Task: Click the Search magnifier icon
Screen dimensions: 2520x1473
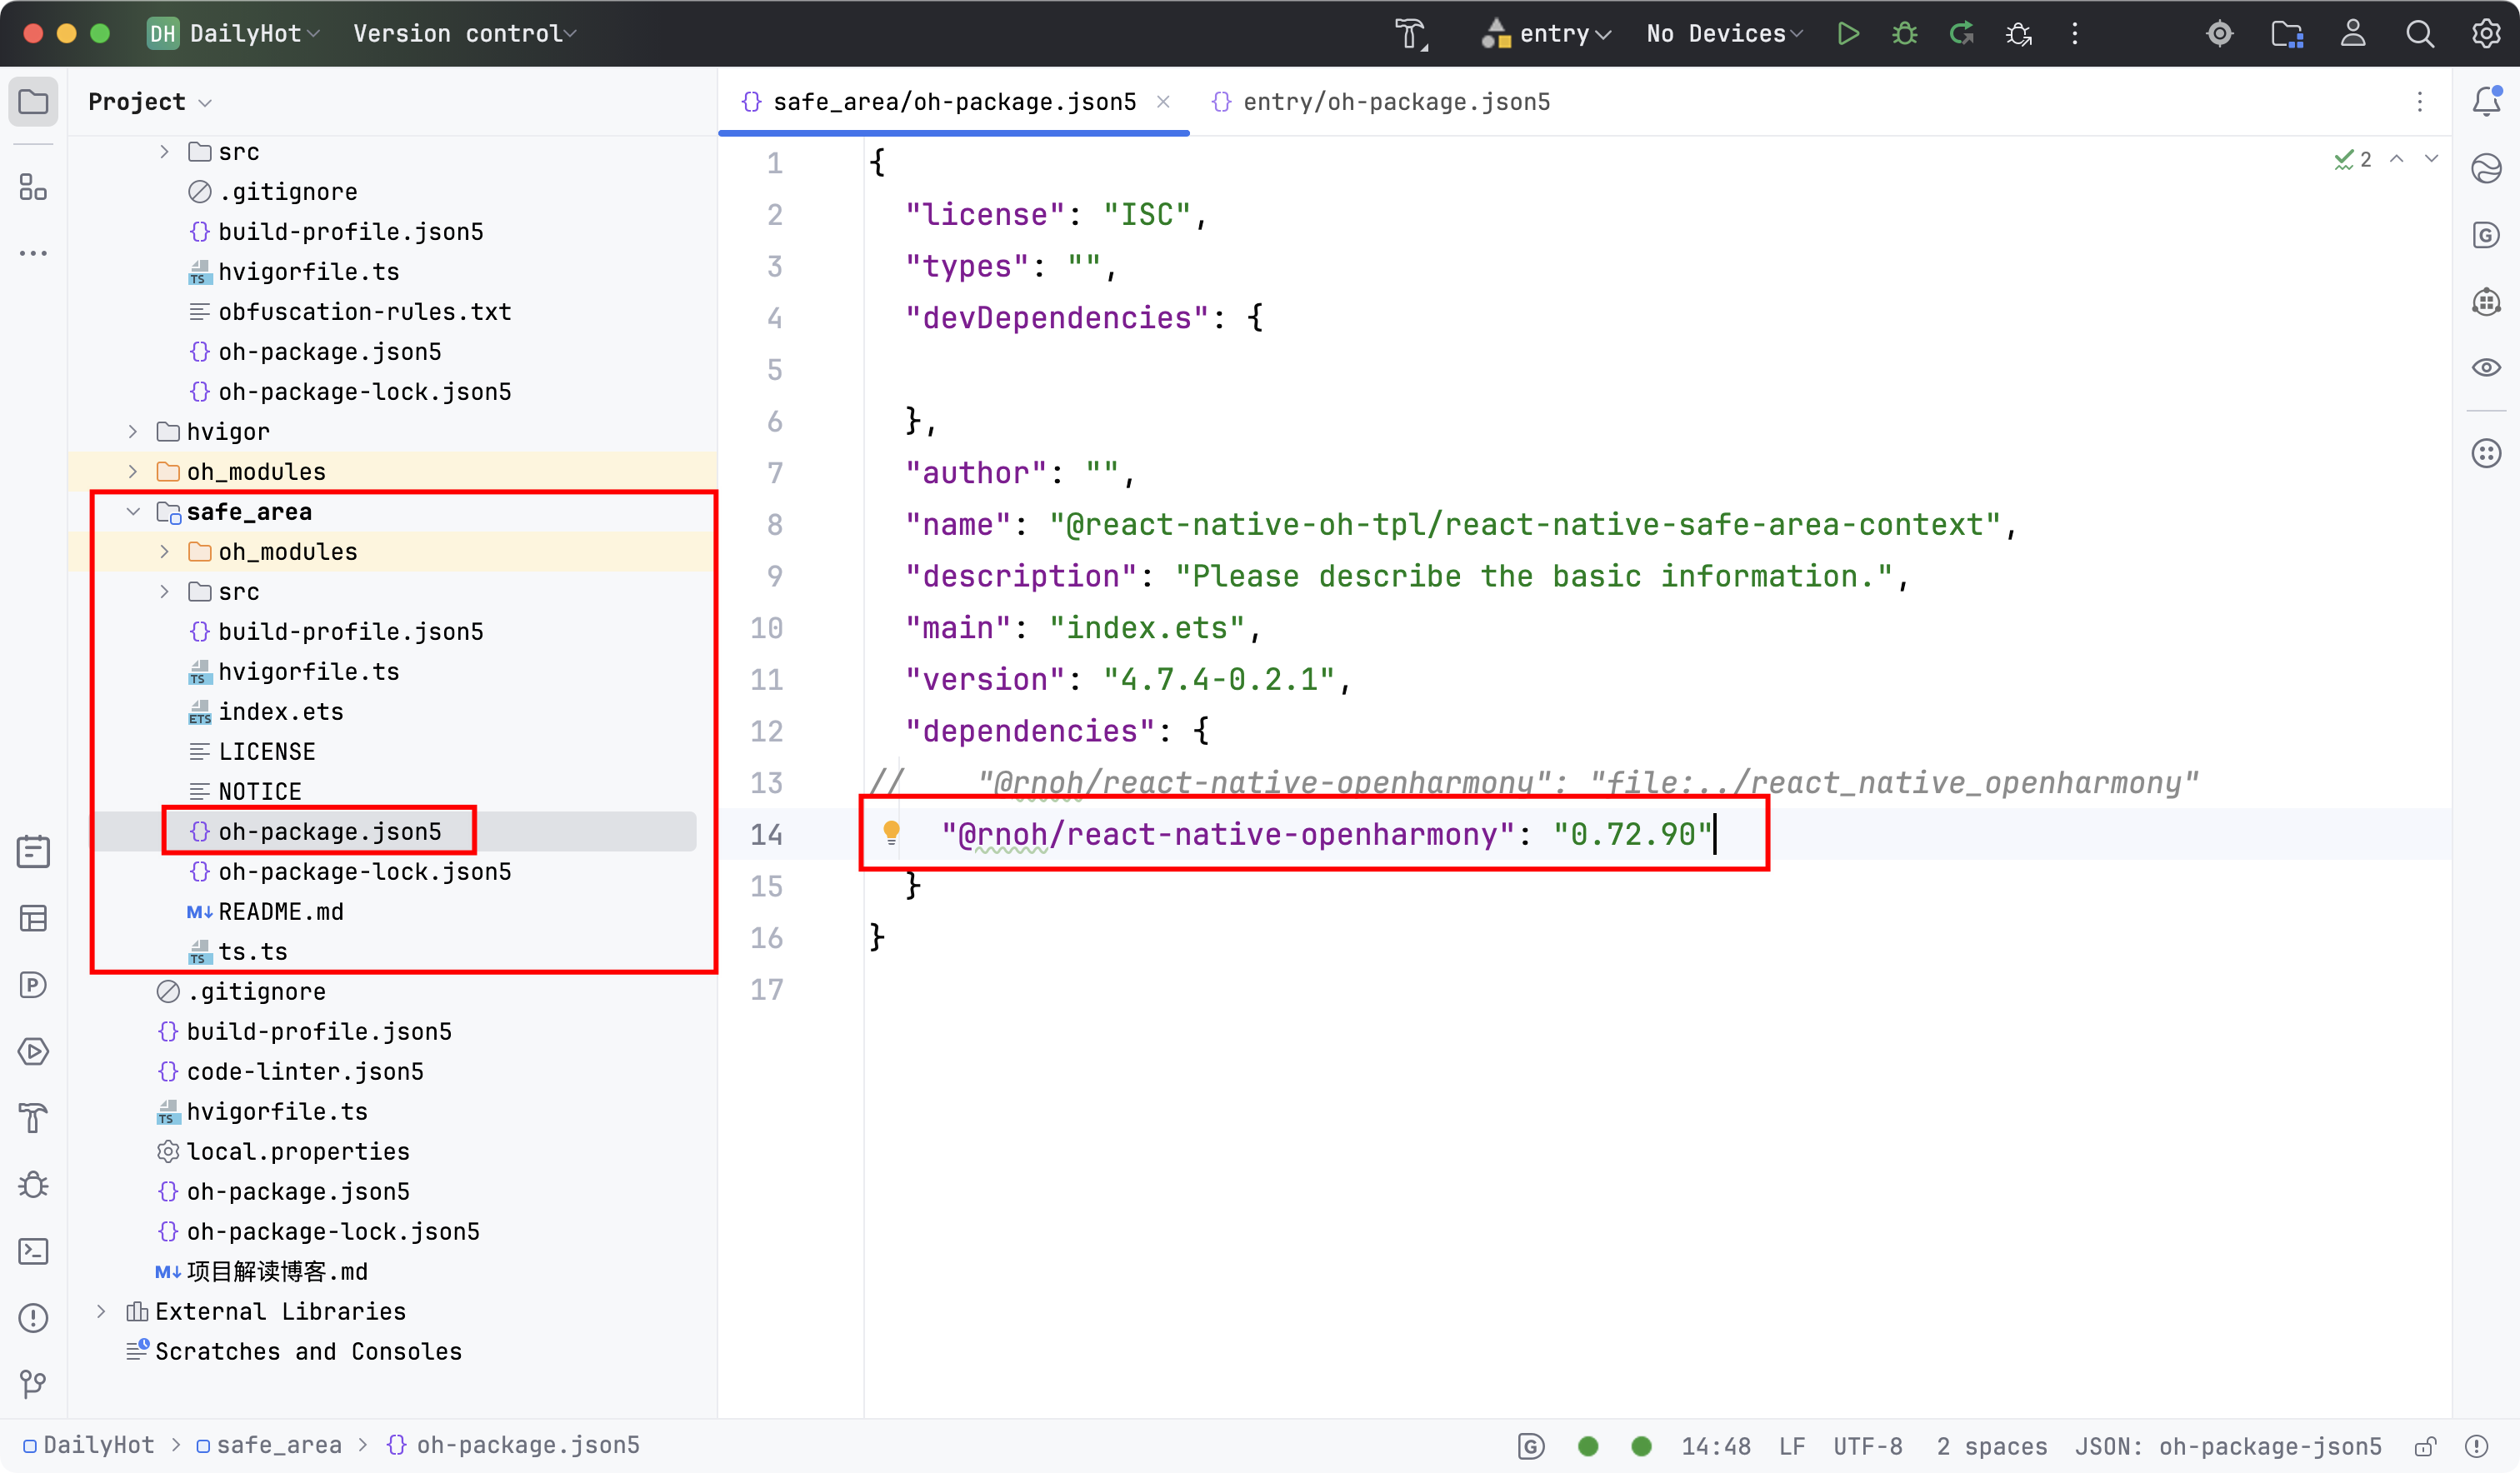Action: (2419, 34)
